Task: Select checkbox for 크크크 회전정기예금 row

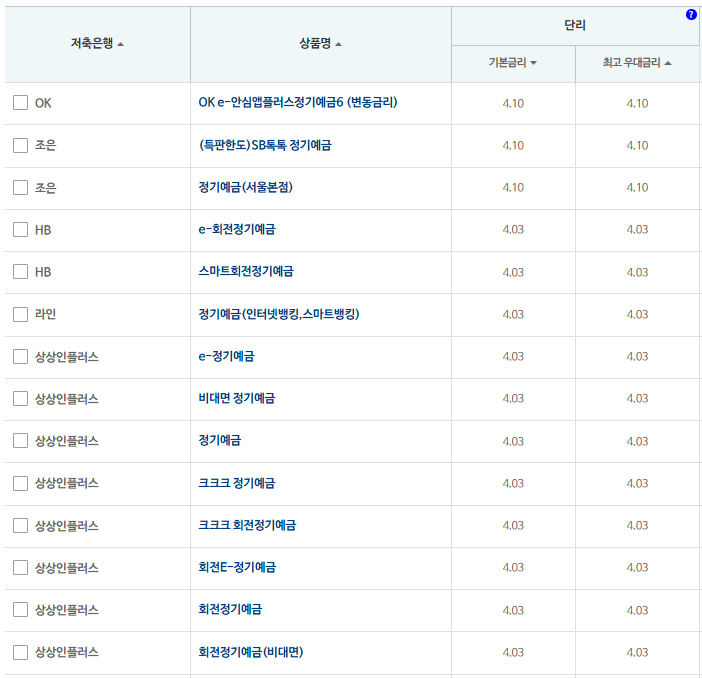Action: click(21, 525)
